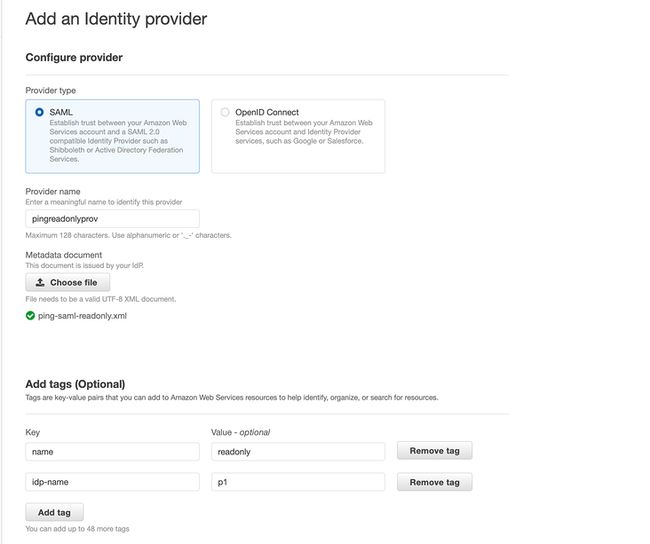Viewport: 650px width, 544px height.
Task: Remove the name readonly tag
Action: (x=434, y=451)
